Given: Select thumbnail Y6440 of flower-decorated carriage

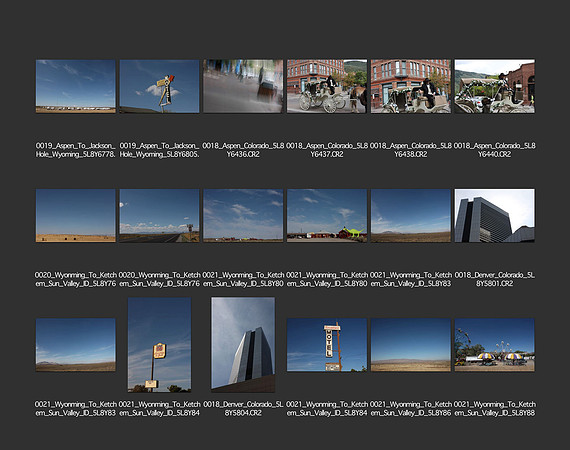Looking at the screenshot, I should click(494, 86).
